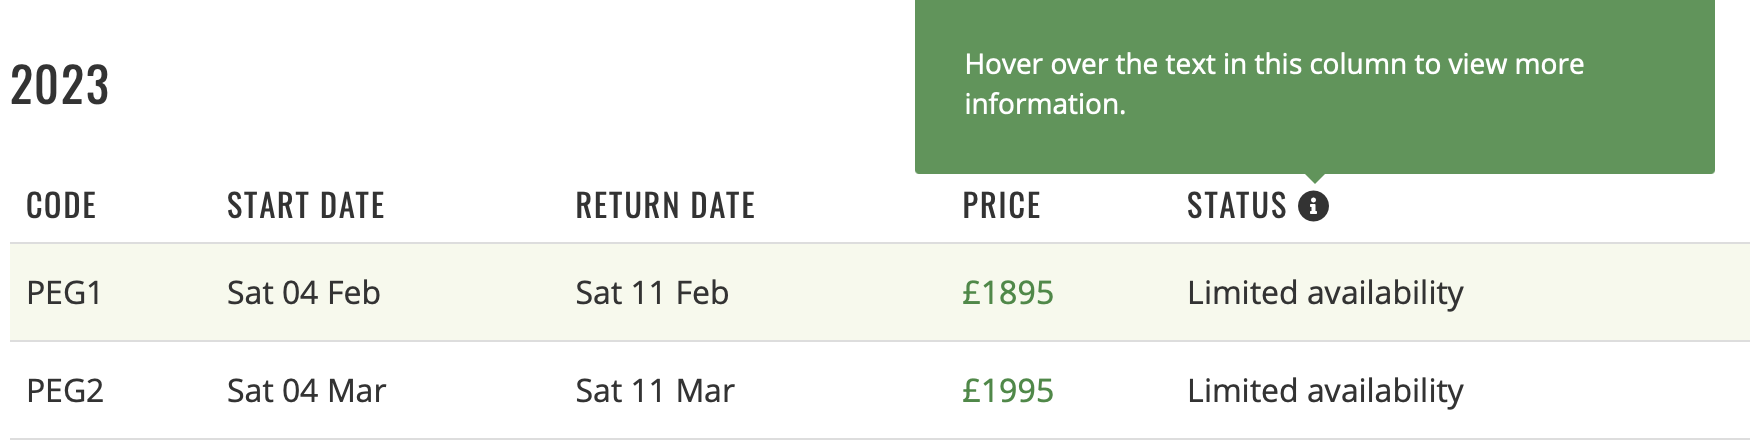Select Limited availability status for PEG2
Screen dimensions: 1750x448
coord(1325,391)
